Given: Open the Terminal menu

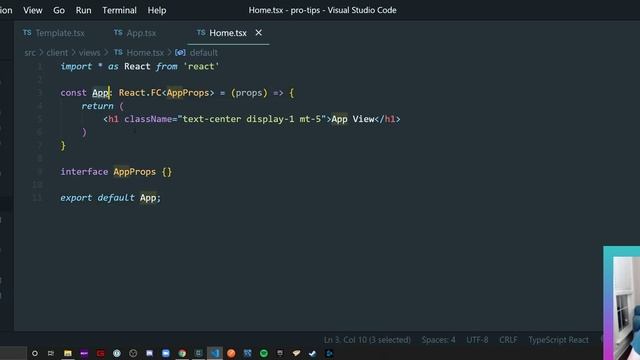Looking at the screenshot, I should pyautogui.click(x=119, y=10).
